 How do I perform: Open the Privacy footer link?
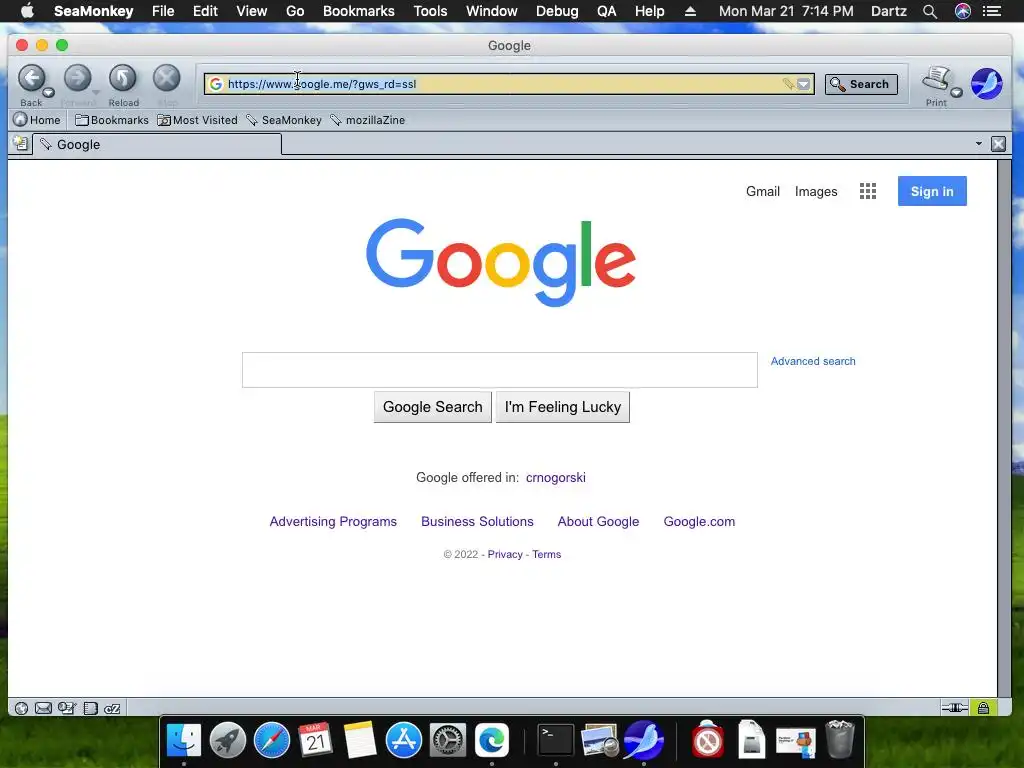505,554
